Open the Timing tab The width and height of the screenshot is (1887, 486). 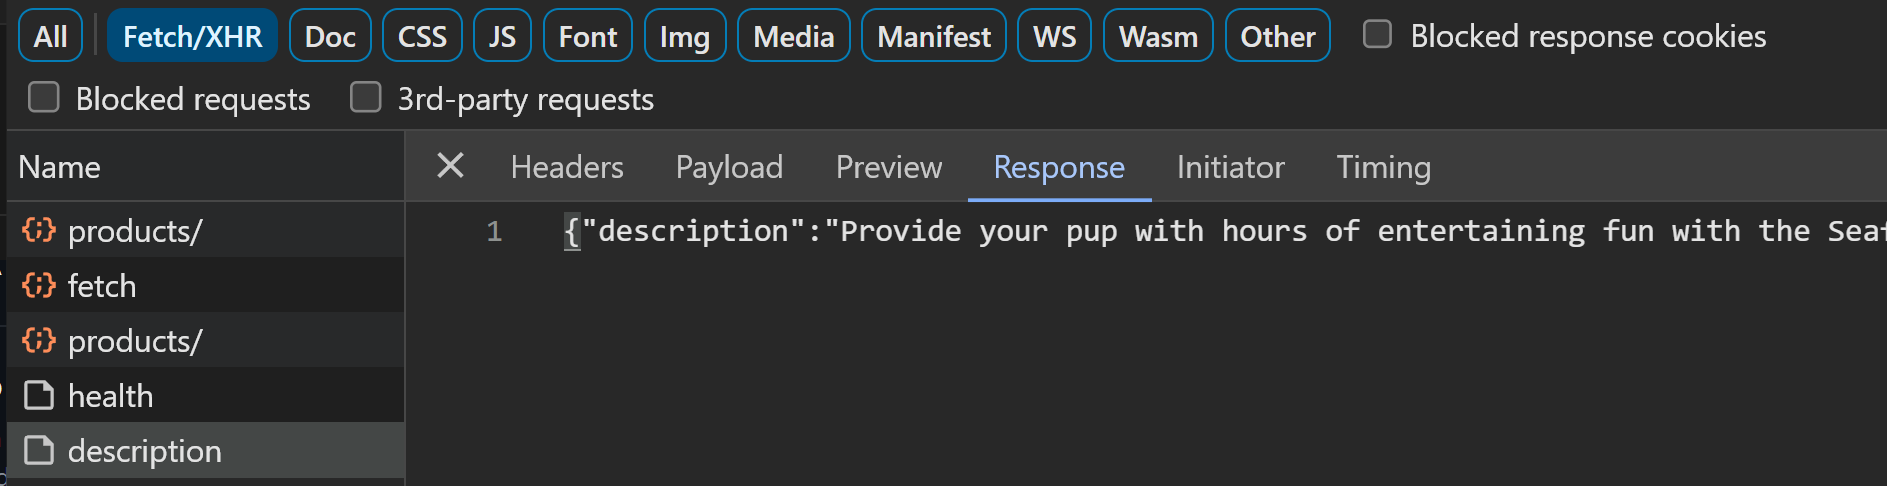pos(1383,167)
